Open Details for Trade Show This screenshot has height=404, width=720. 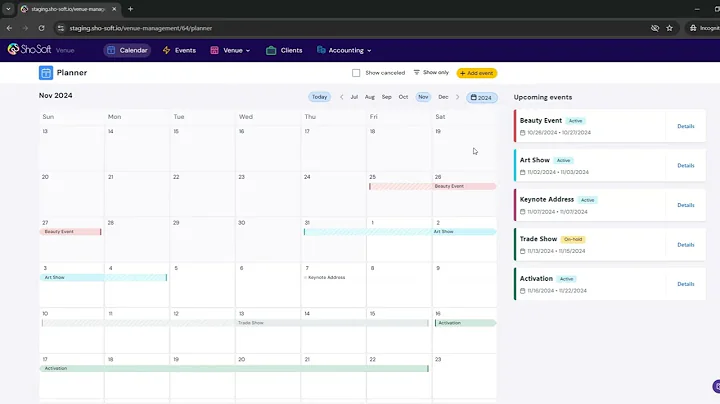[686, 245]
